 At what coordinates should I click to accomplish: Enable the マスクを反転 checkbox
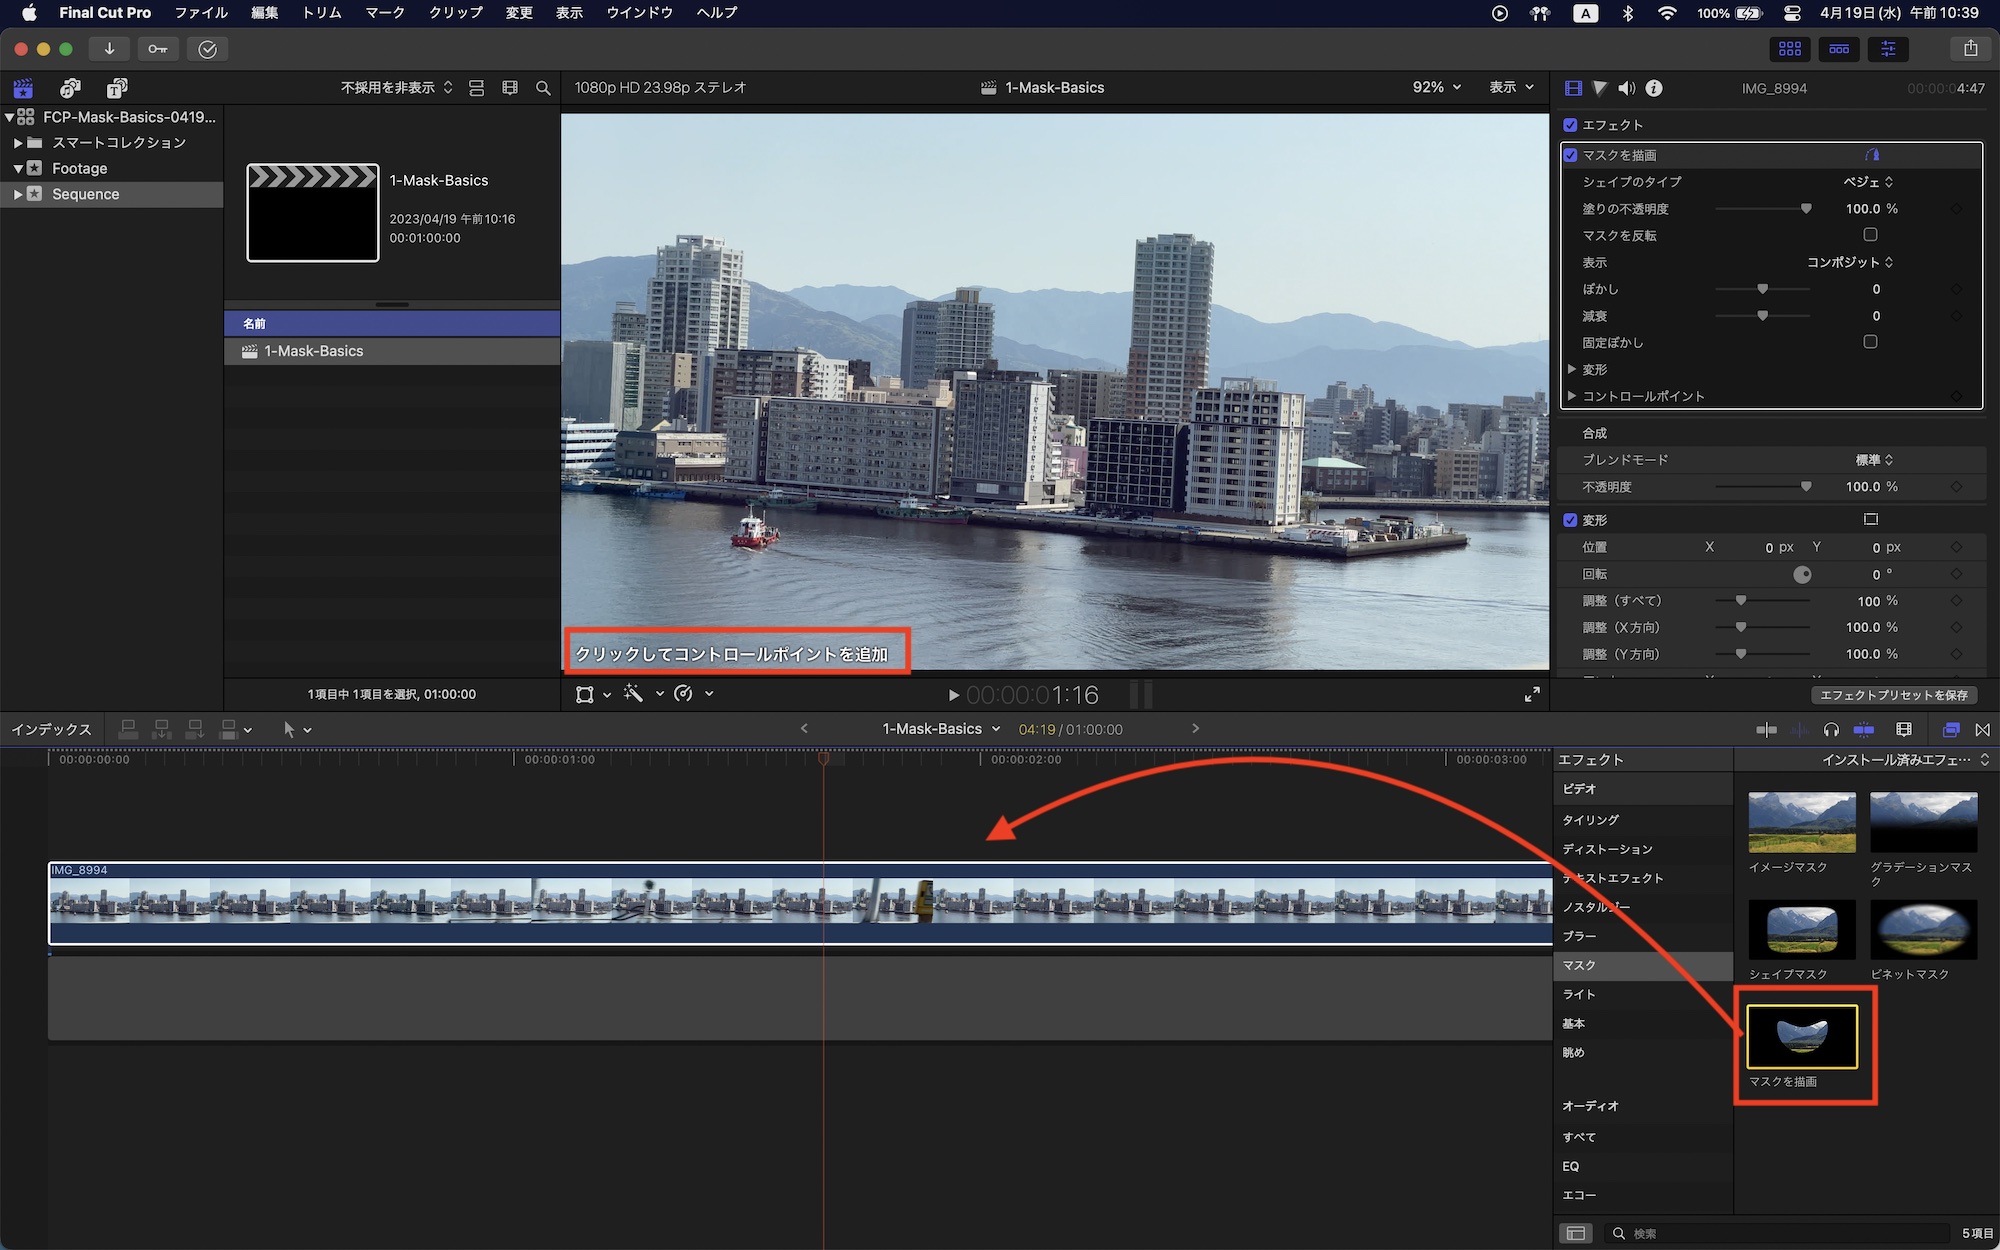pyautogui.click(x=1870, y=235)
